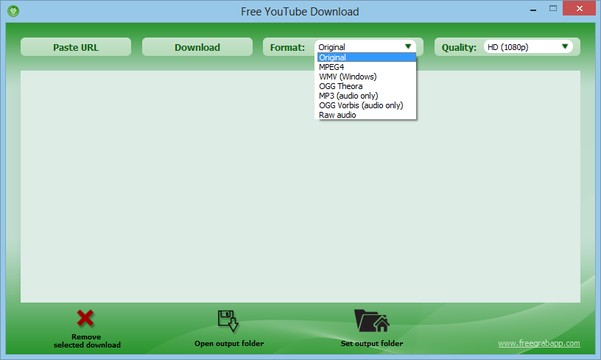Click the set output folder home icon
Image resolution: width=601 pixels, height=360 pixels.
point(371,321)
